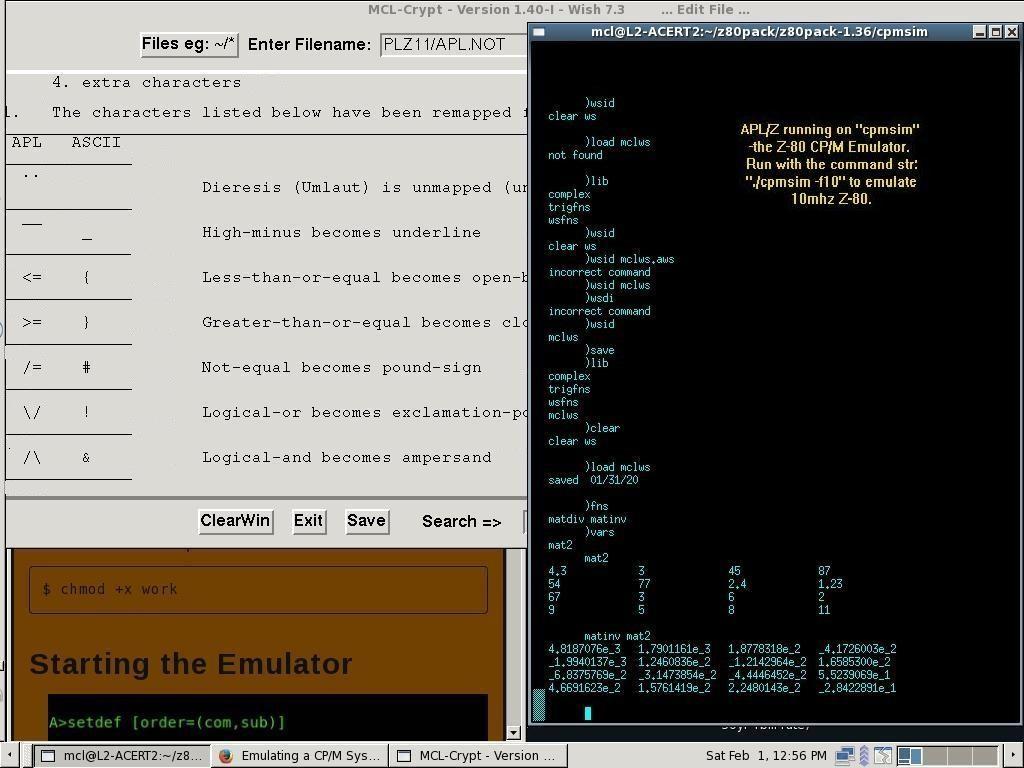
Task: Open the Edit File menu in MCL-Crypt title
Action: tap(705, 9)
